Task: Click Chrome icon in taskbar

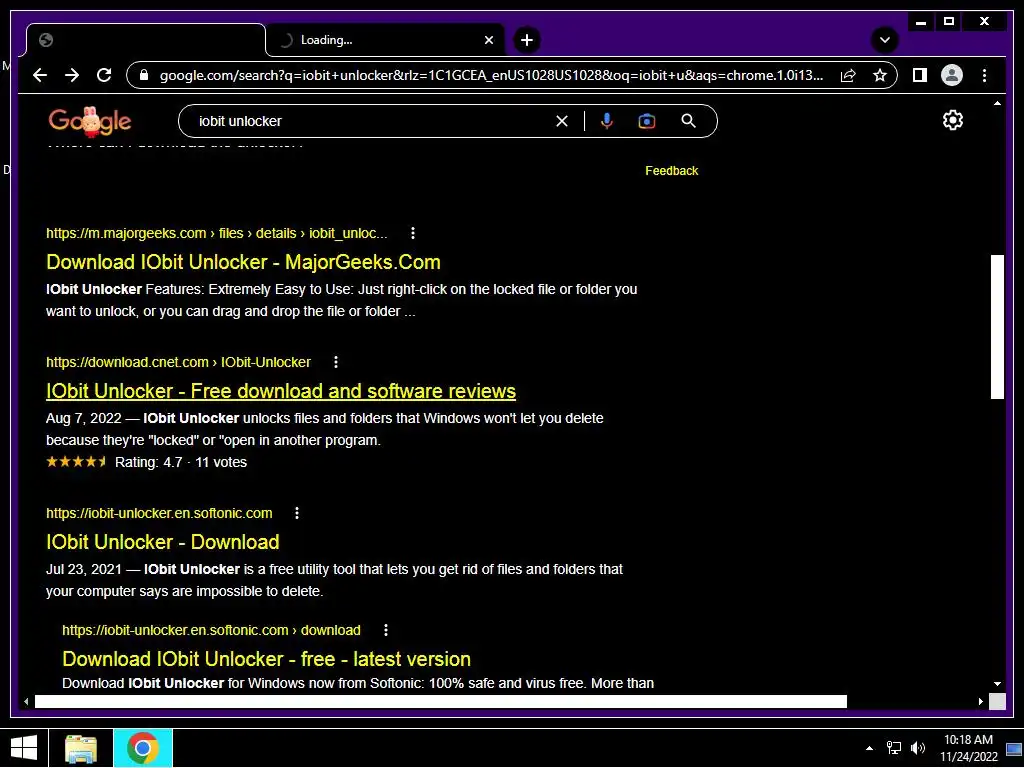Action: [142, 748]
